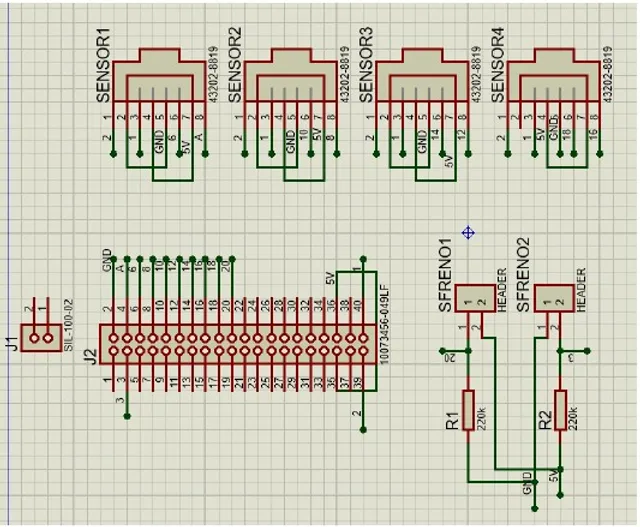Click the 43202-8819 label beside SENSOR4
This screenshot has height=527, width=640.
click(x=607, y=70)
